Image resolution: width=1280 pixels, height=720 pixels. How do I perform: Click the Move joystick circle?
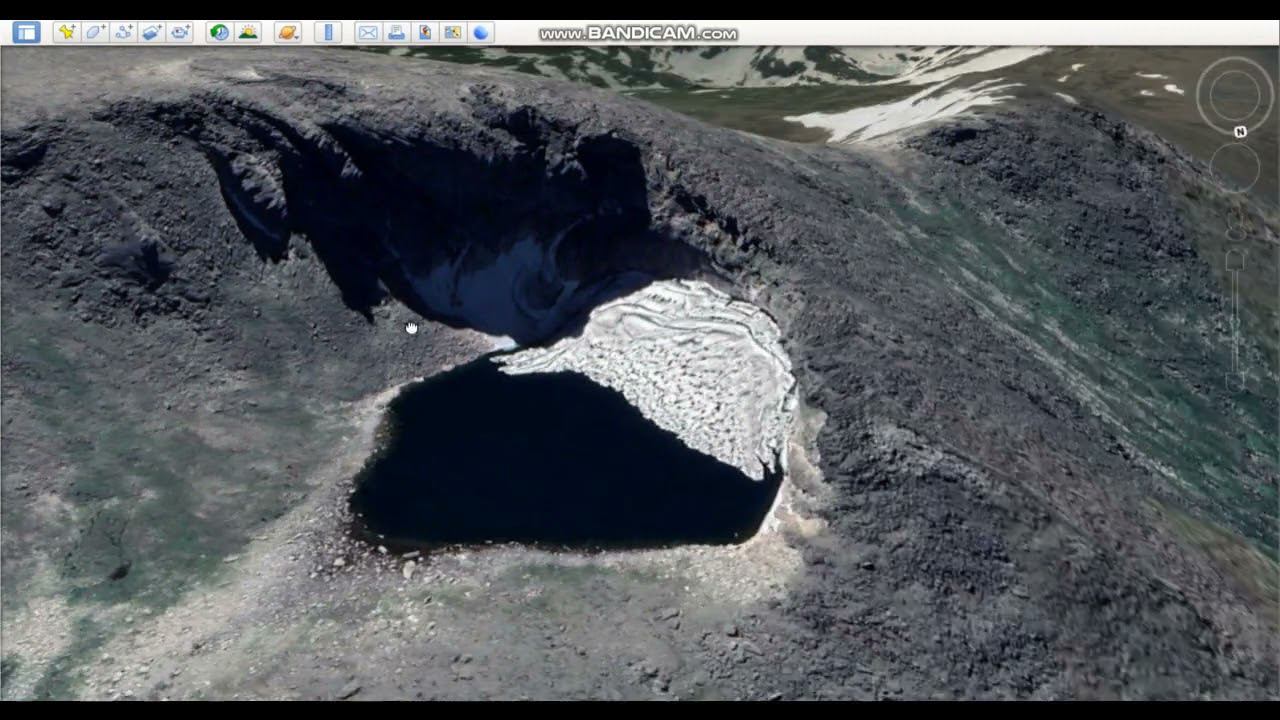pyautogui.click(x=1235, y=168)
